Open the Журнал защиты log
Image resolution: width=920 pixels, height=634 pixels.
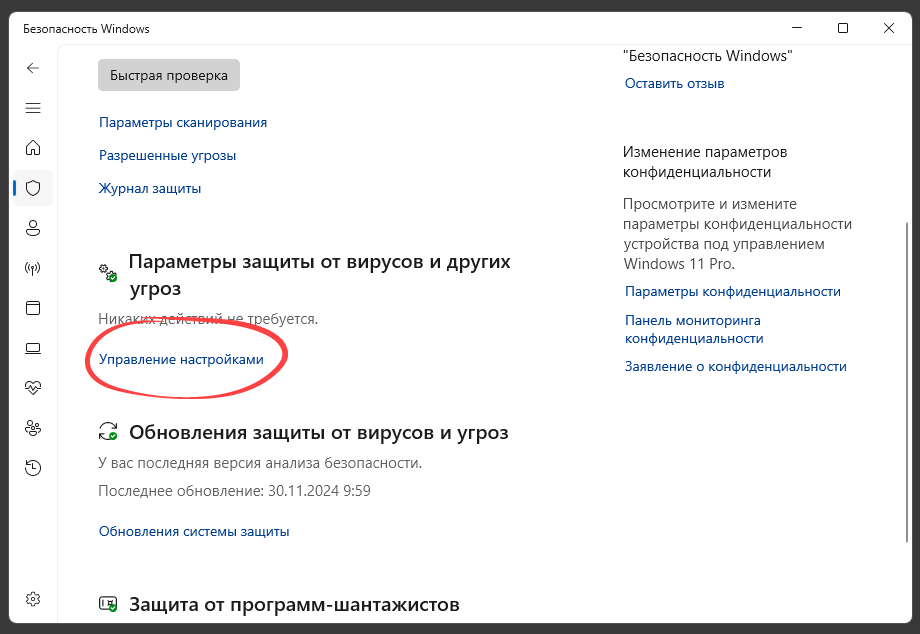click(149, 188)
